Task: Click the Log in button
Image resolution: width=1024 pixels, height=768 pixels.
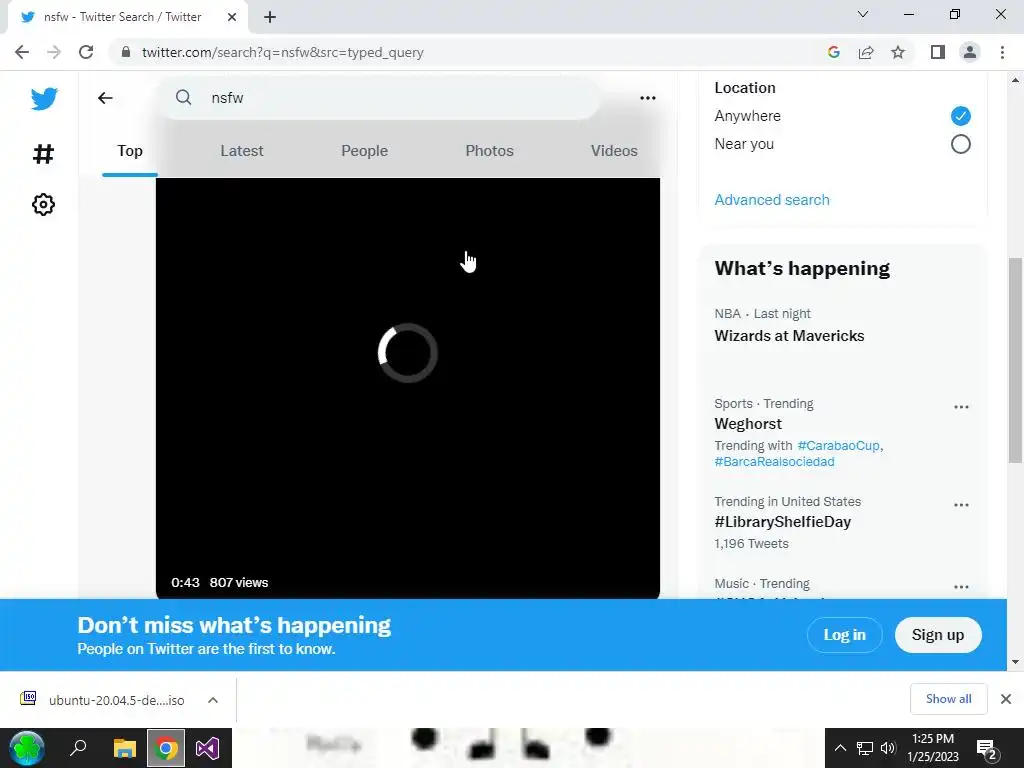Action: tap(844, 635)
